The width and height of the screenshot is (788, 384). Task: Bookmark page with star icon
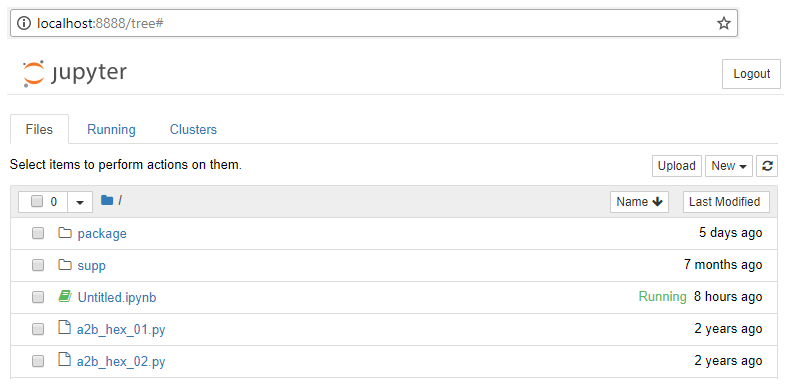723,23
